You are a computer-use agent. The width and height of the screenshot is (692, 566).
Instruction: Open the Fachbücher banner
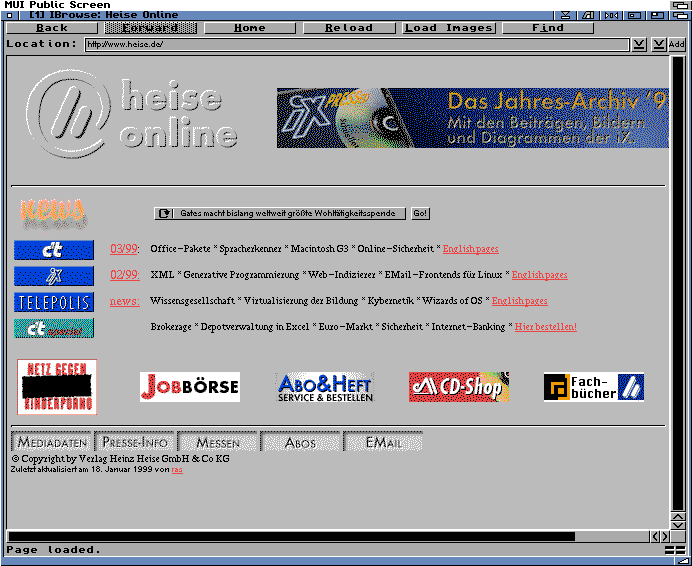pyautogui.click(x=593, y=387)
